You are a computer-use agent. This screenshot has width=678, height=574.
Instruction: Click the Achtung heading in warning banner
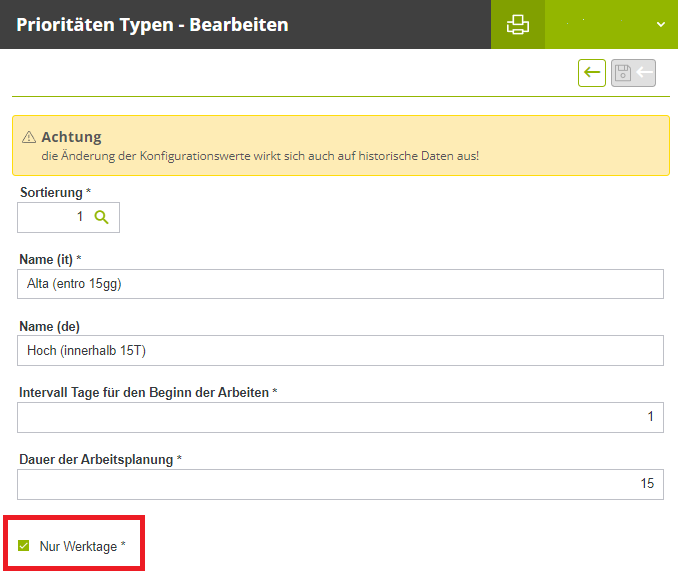(x=71, y=137)
